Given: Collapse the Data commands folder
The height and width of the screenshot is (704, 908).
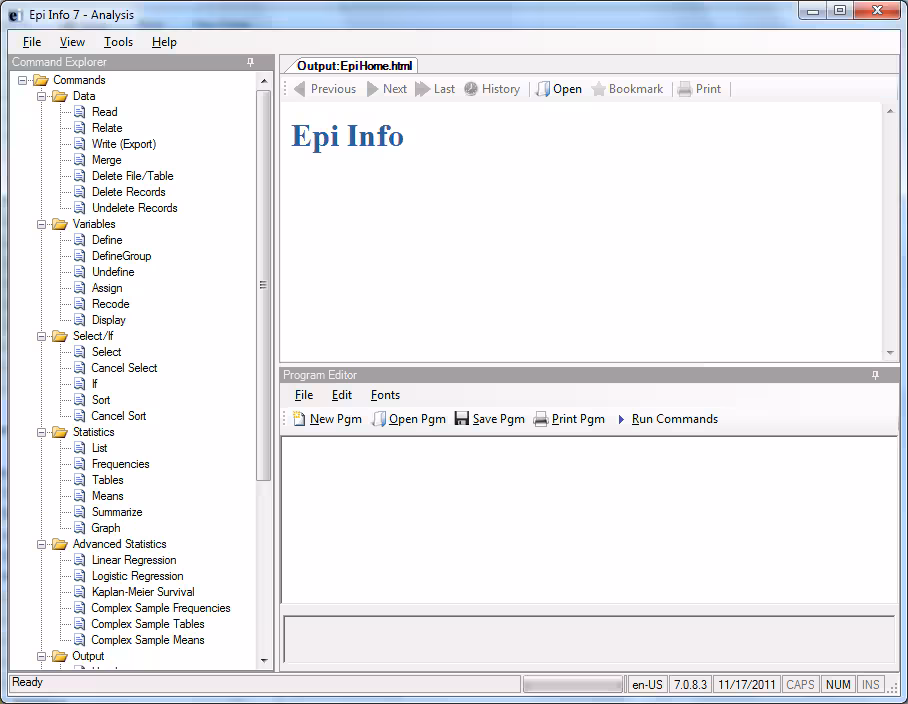Looking at the screenshot, I should coord(42,96).
